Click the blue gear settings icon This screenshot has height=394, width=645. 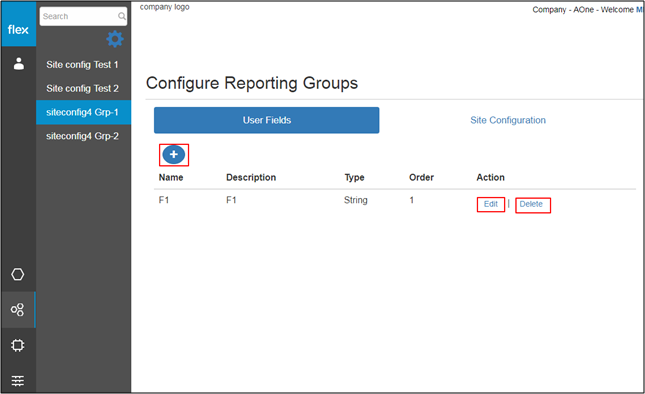tap(115, 39)
